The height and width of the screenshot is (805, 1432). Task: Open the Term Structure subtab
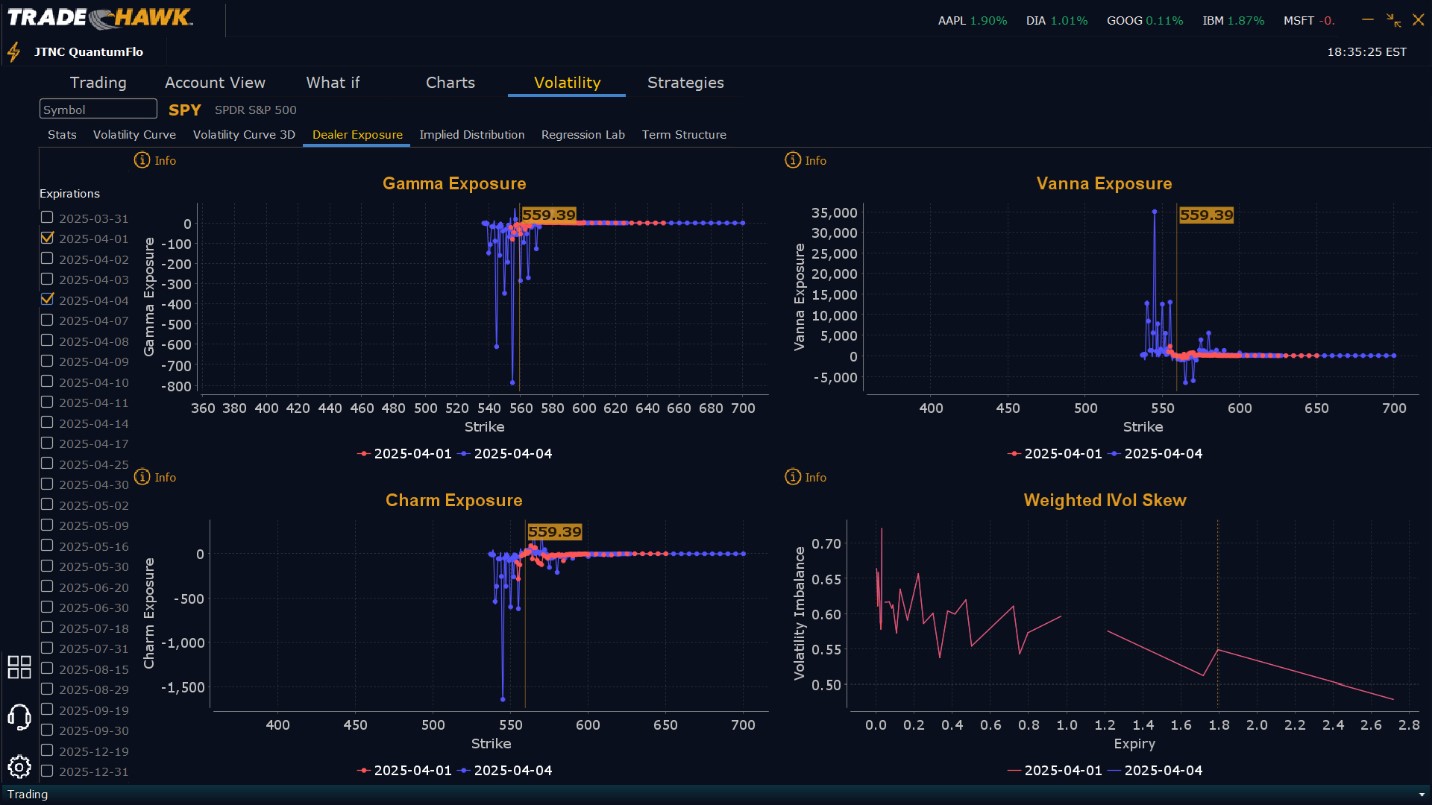pos(684,134)
